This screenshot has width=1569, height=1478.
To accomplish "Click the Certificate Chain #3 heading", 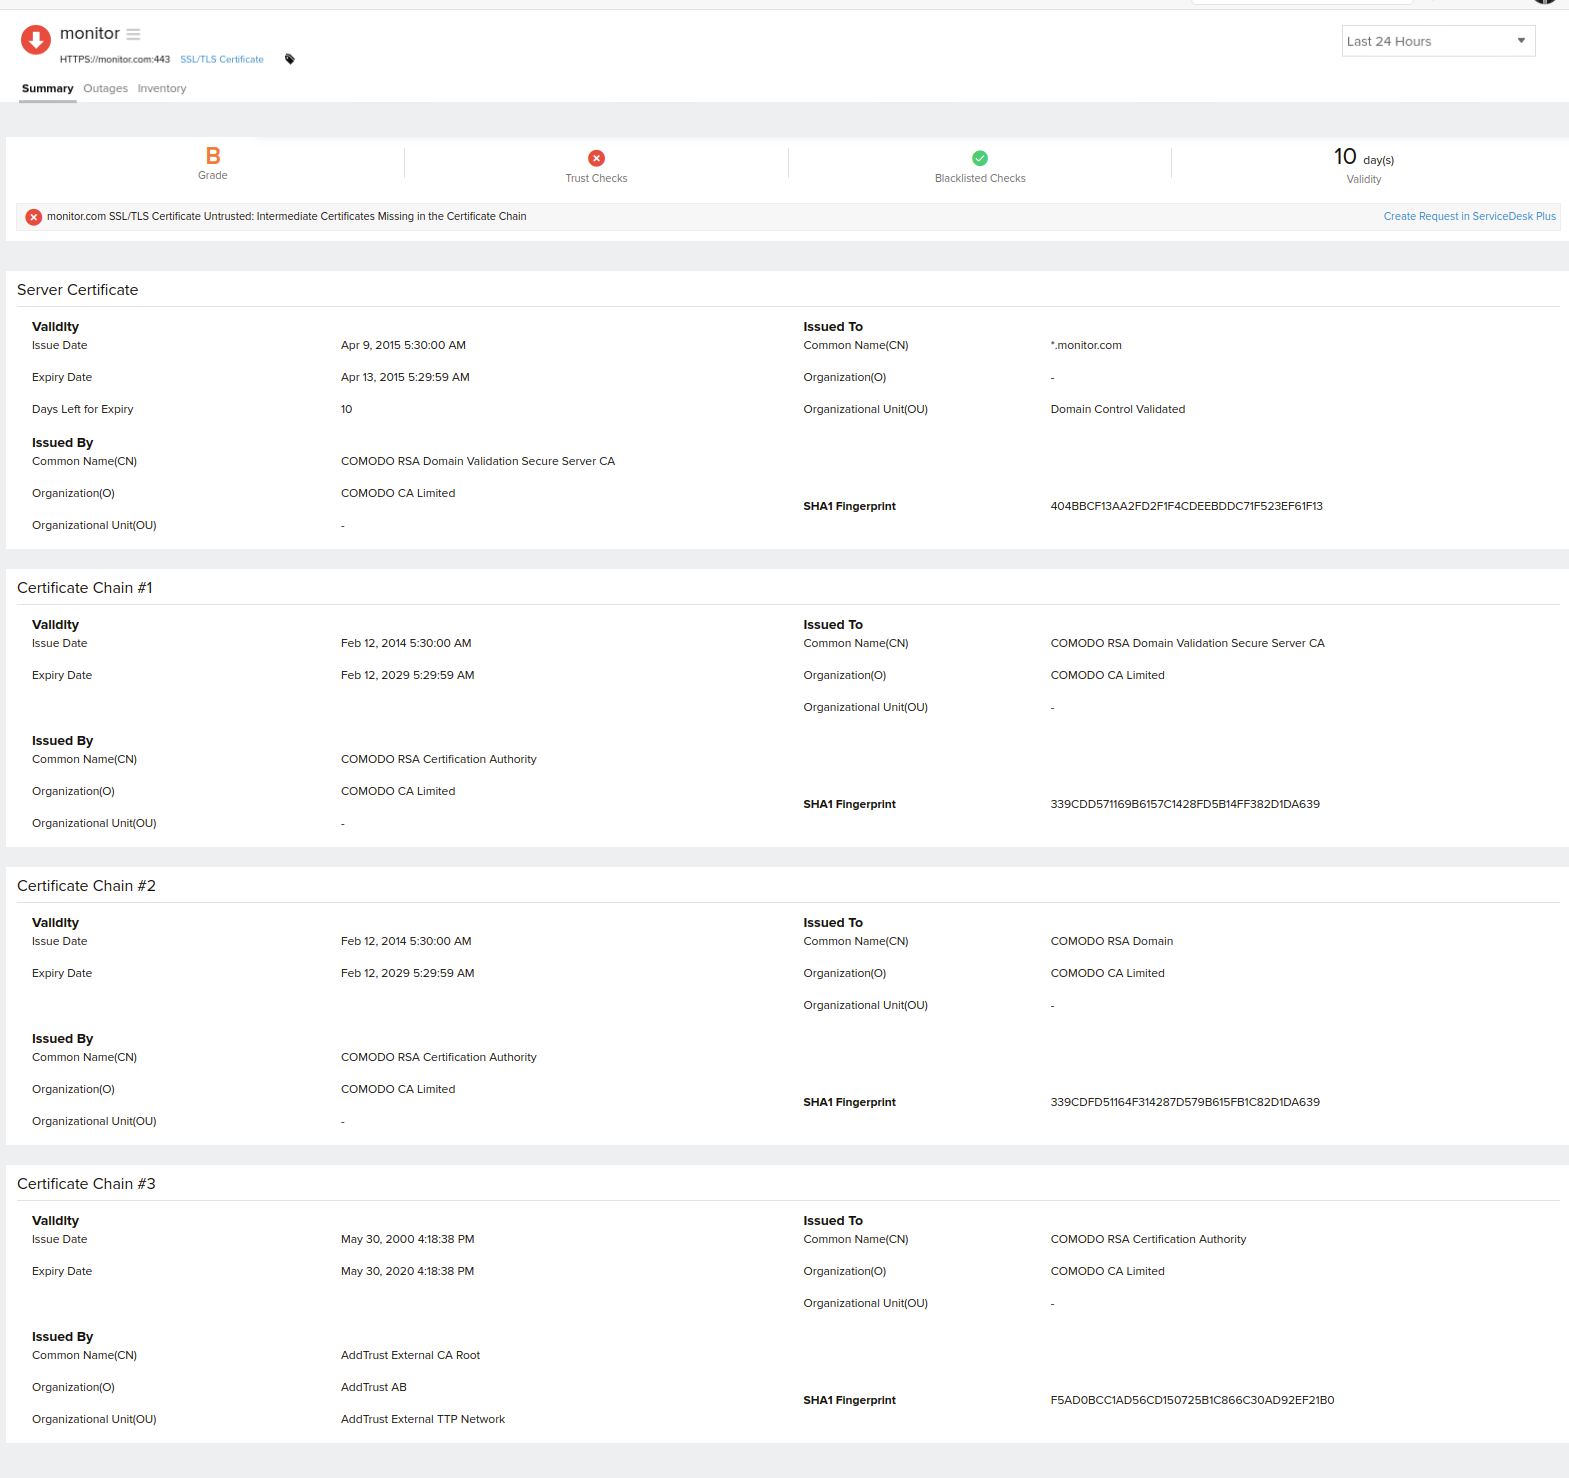I will 86,1184.
